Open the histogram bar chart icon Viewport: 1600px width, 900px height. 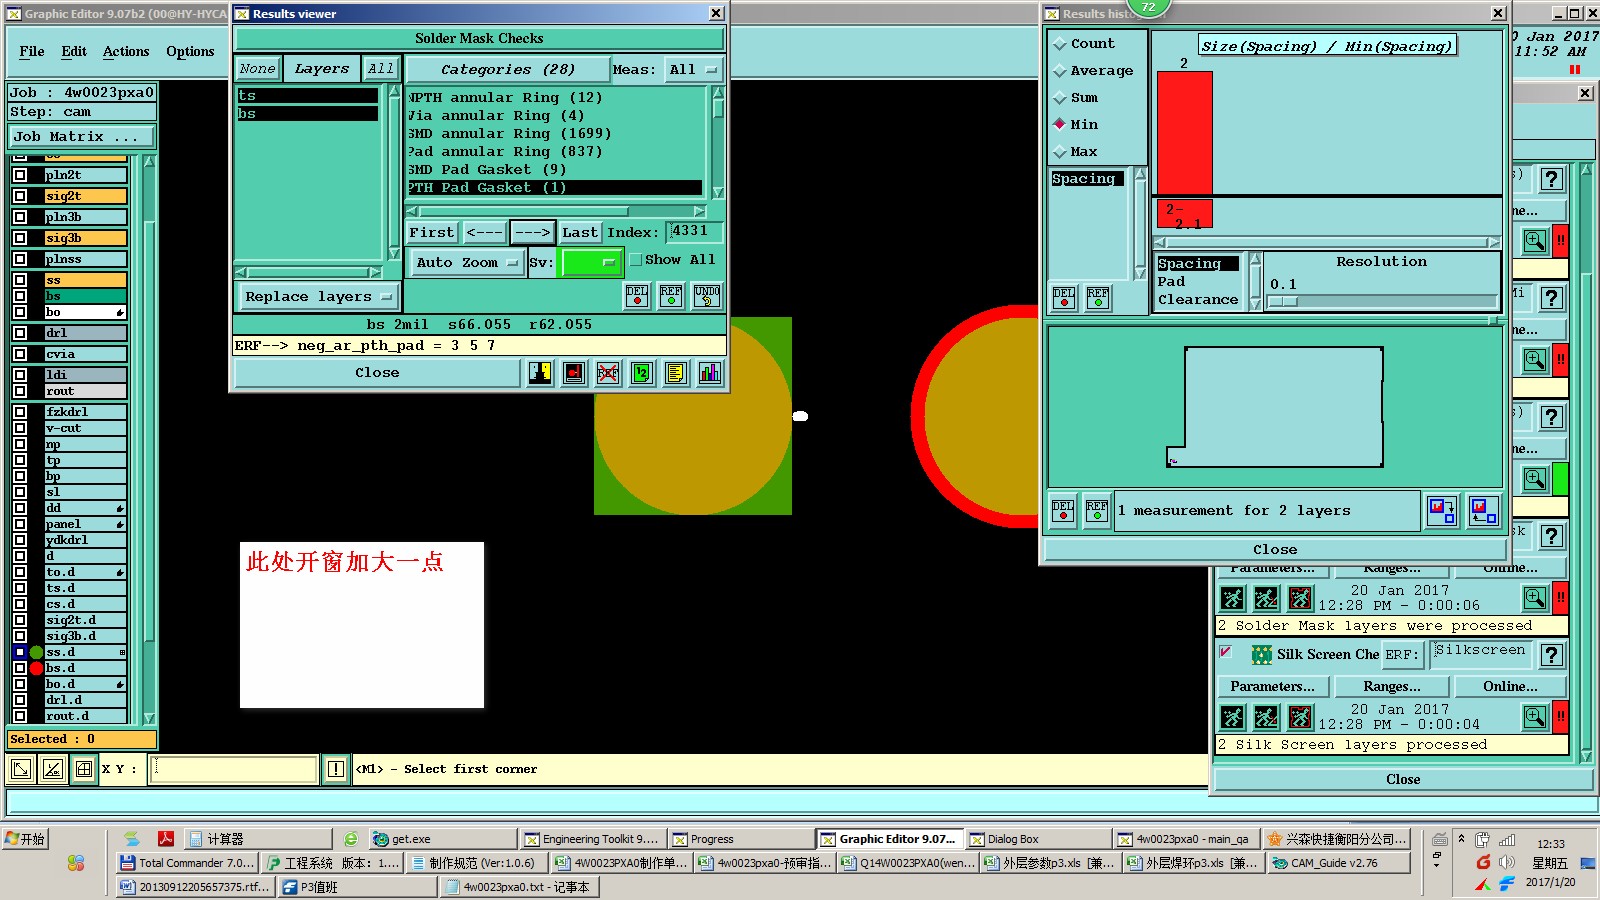[710, 373]
